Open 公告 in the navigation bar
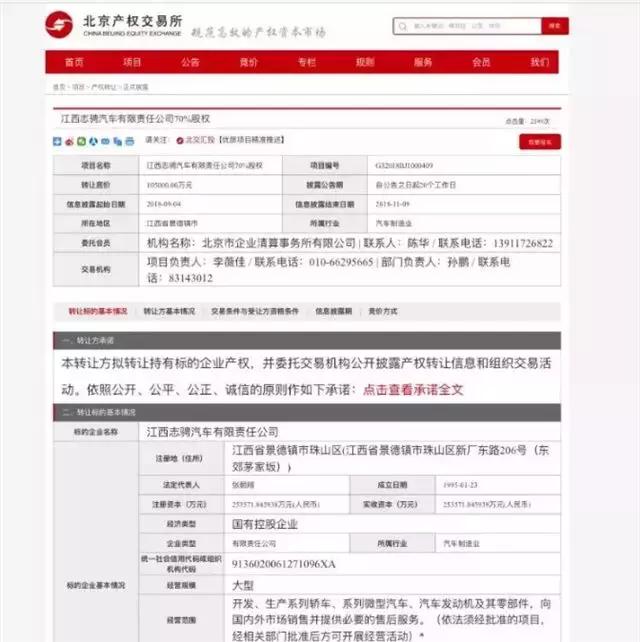The image size is (640, 642). pyautogui.click(x=190, y=62)
